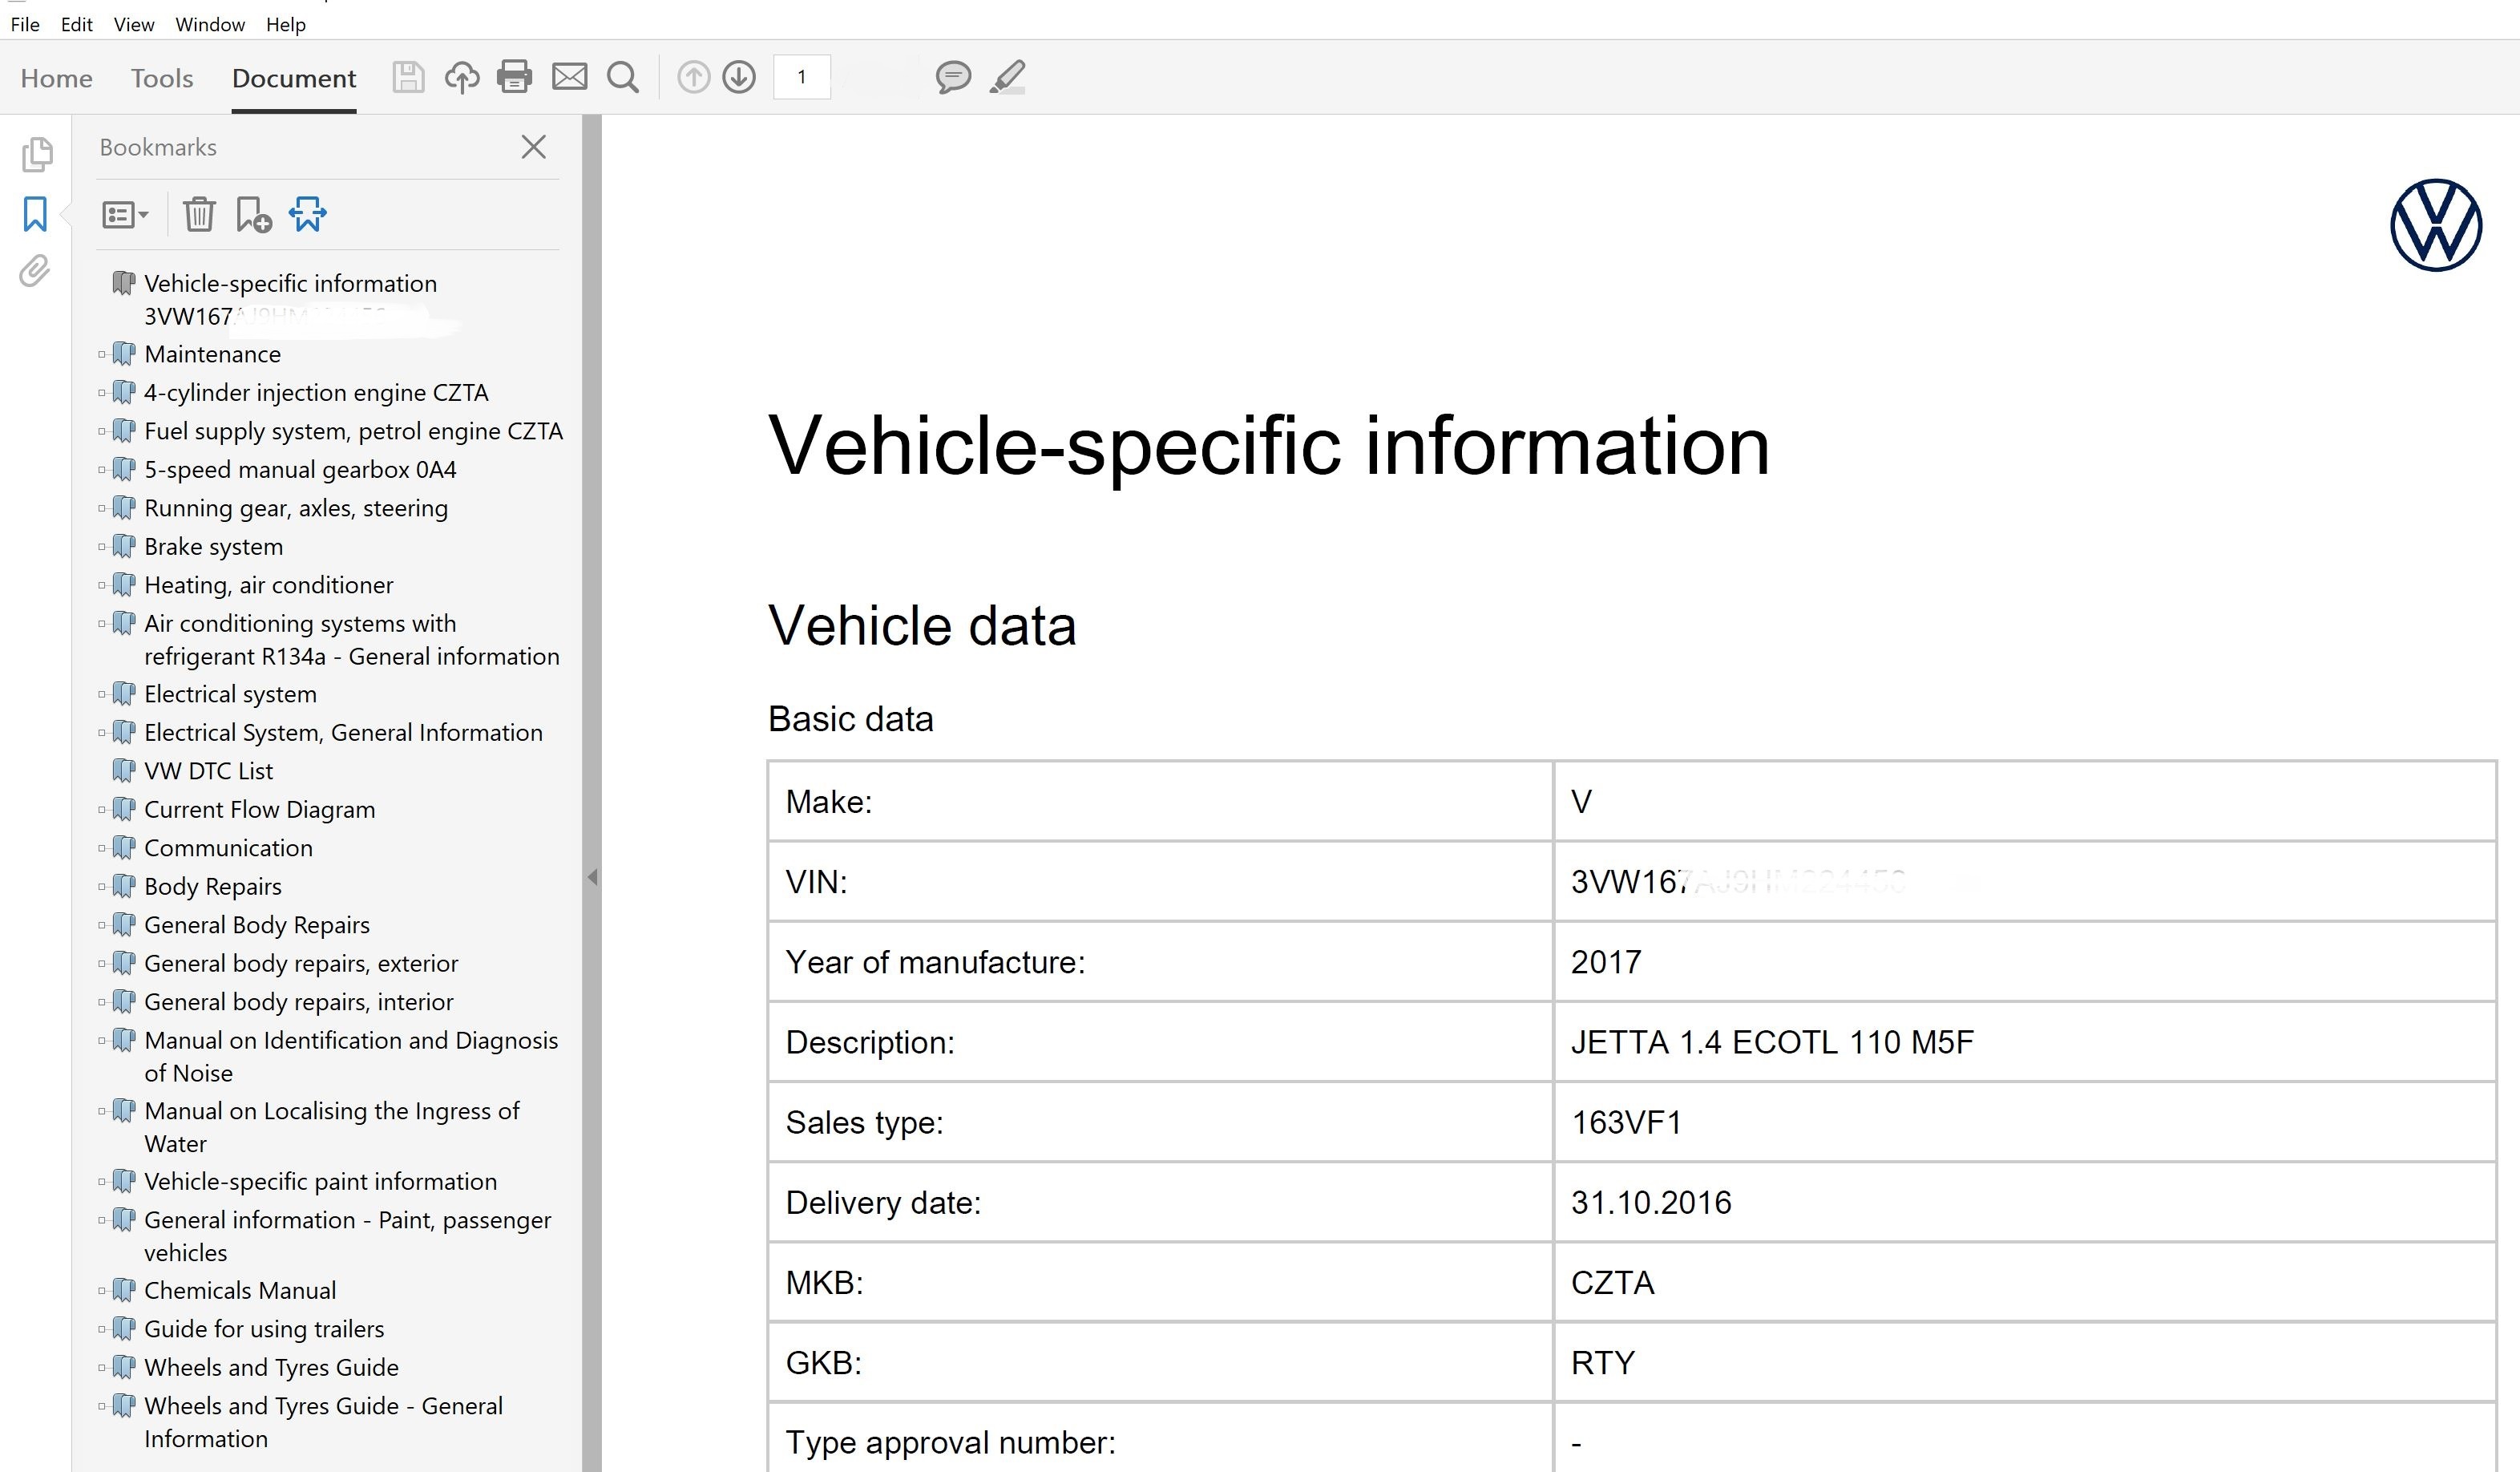Expand Electrical system bookmark node
Viewport: 2520px width, 1472px height.
point(102,694)
